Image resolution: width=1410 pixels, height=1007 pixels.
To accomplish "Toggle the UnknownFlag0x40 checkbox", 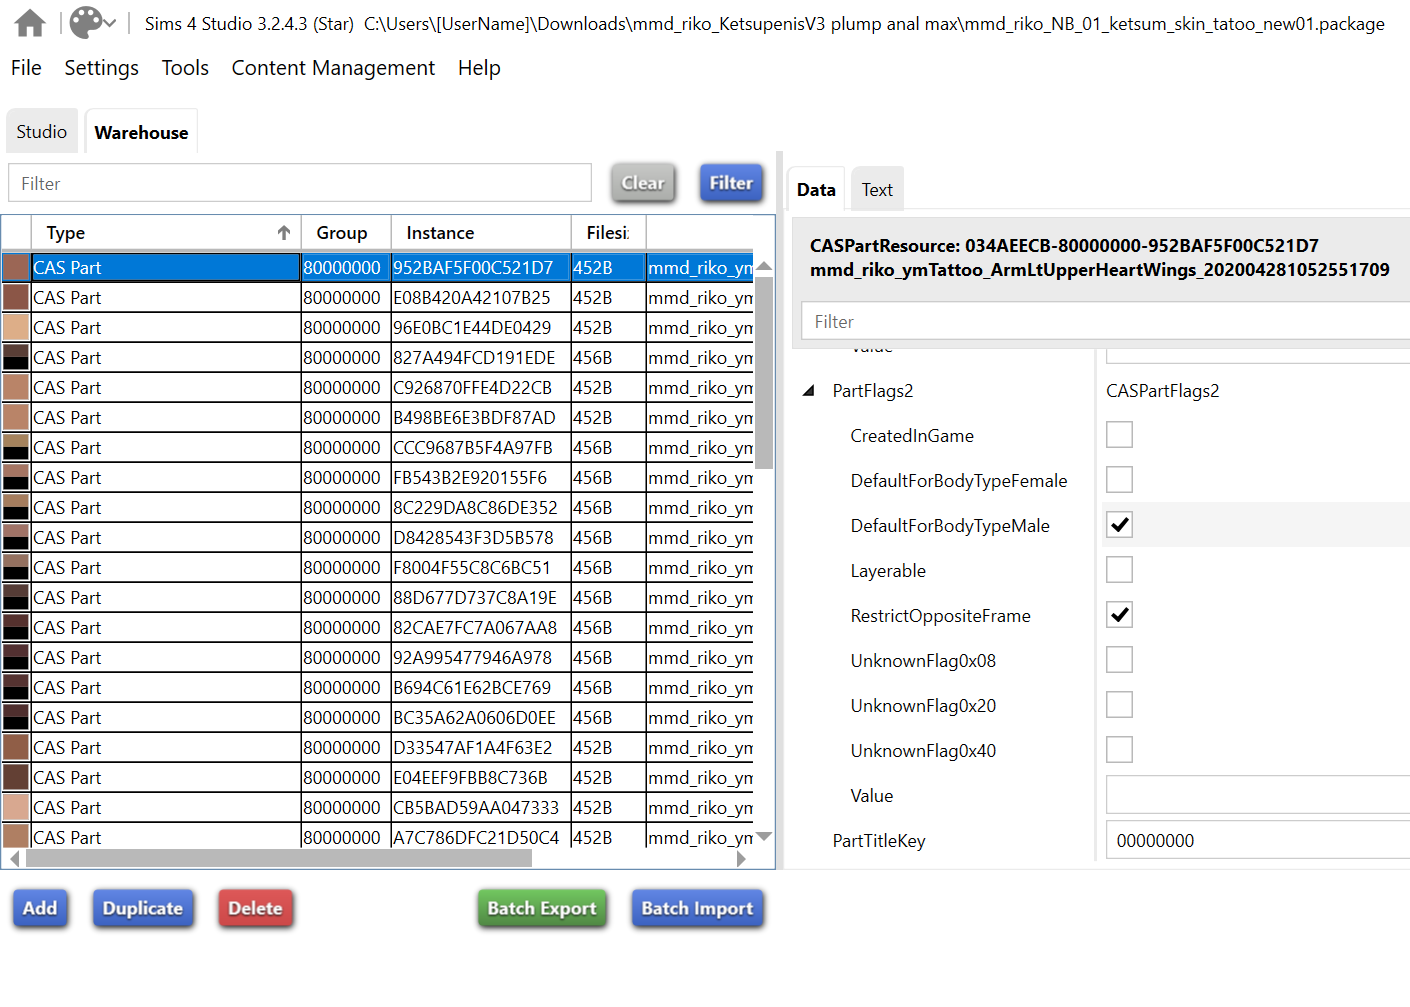I will (1120, 750).
